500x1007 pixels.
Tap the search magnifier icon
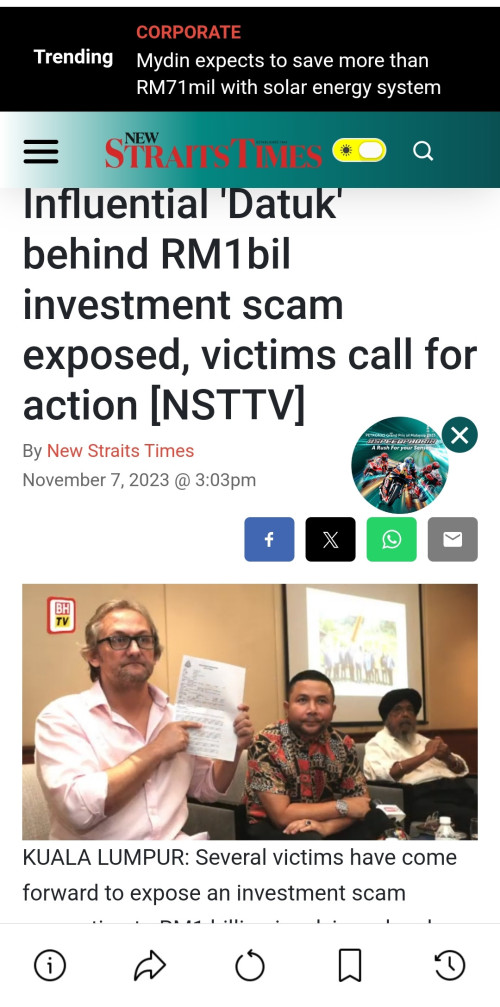423,151
